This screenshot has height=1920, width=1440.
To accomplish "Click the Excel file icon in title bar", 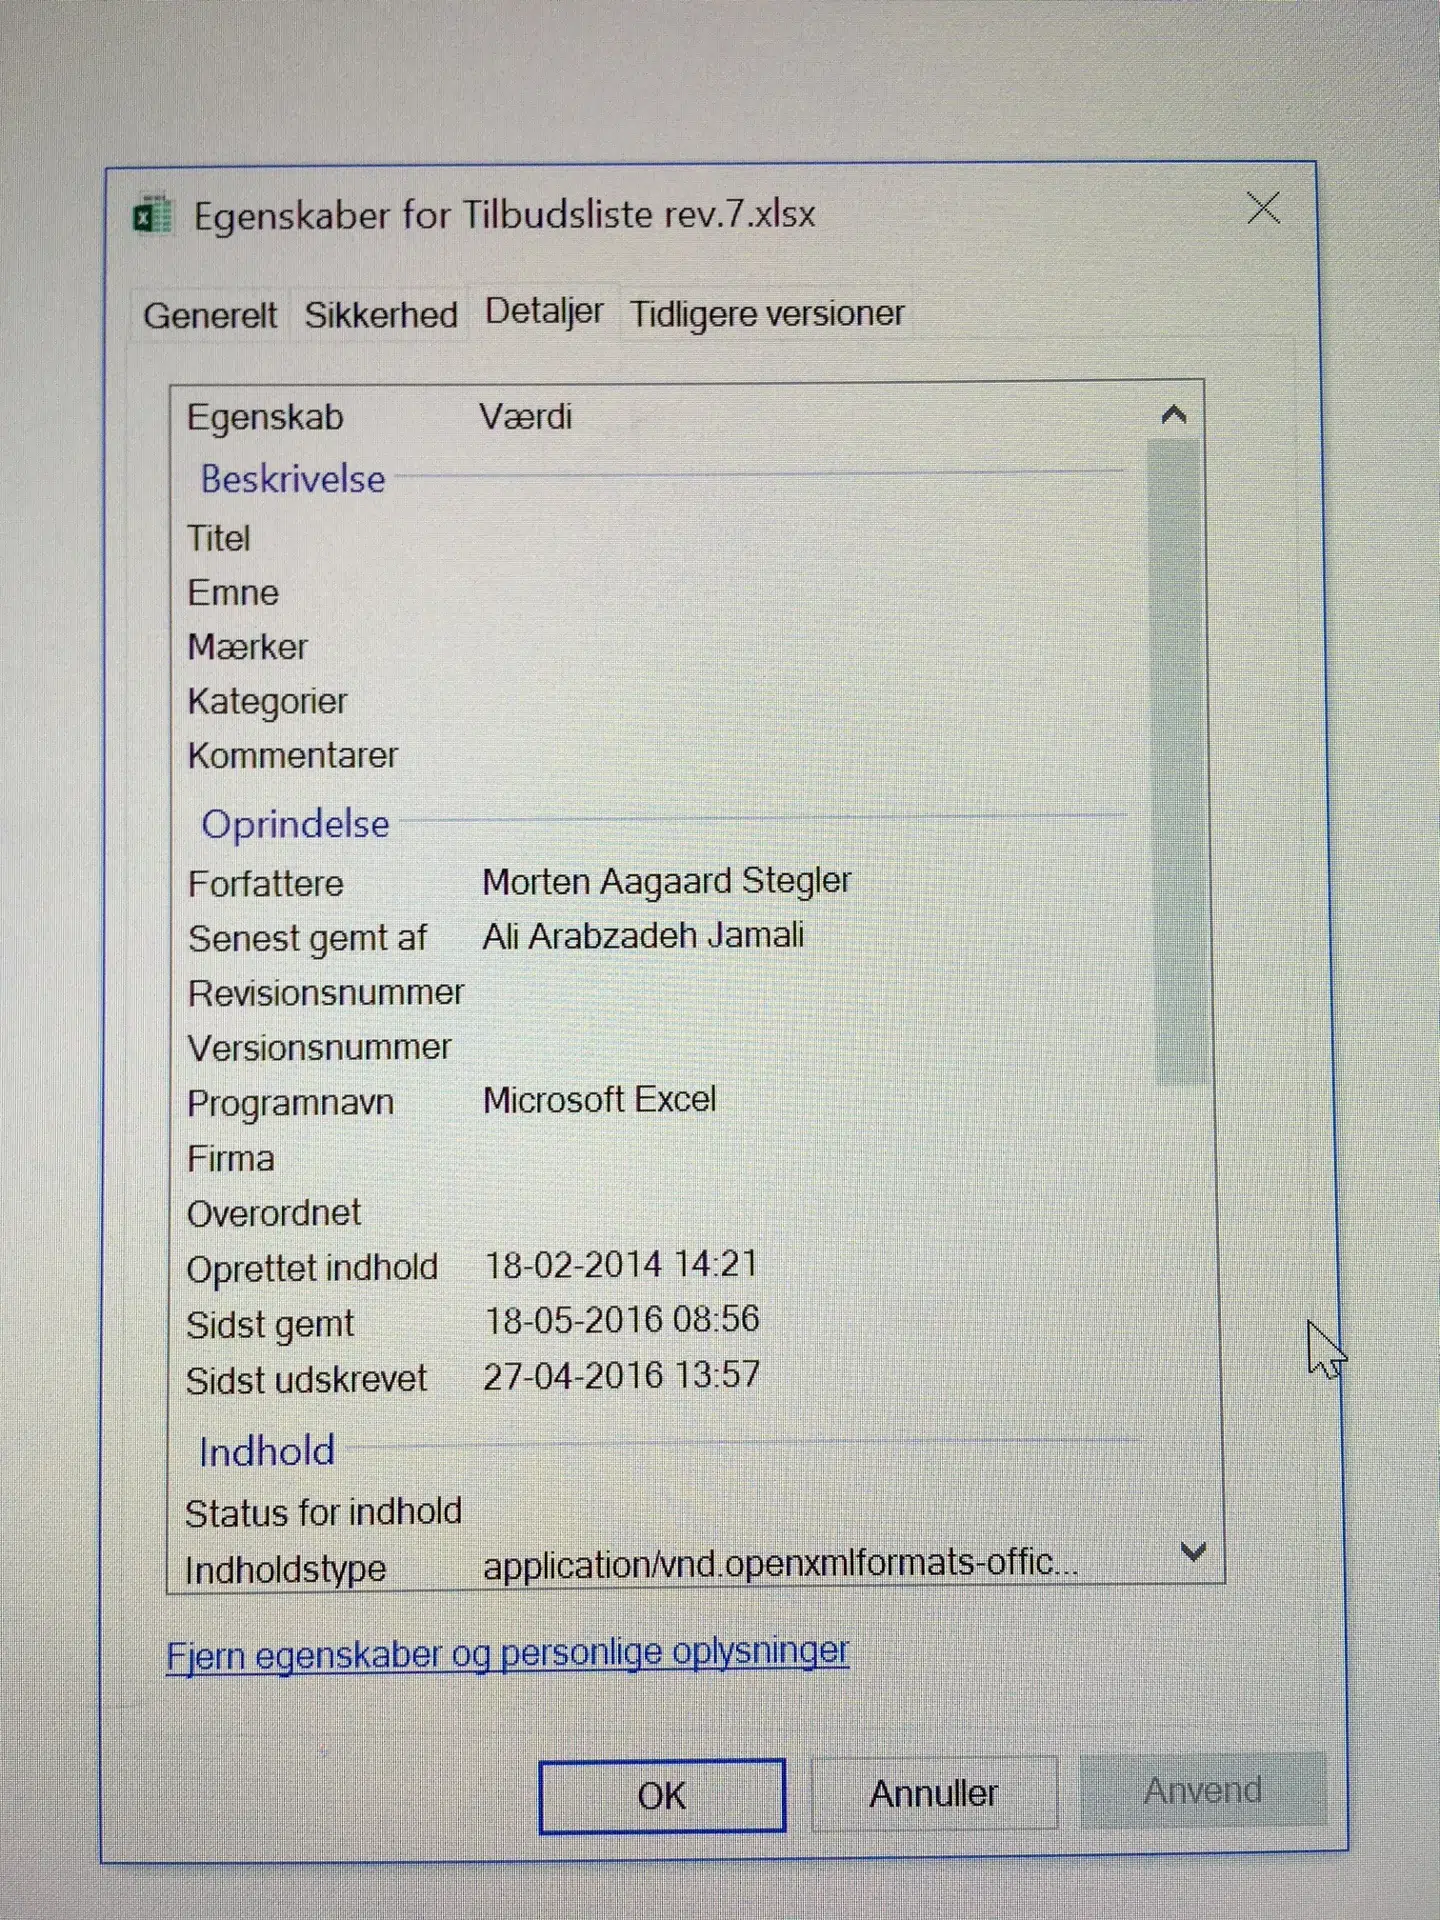I will [152, 215].
